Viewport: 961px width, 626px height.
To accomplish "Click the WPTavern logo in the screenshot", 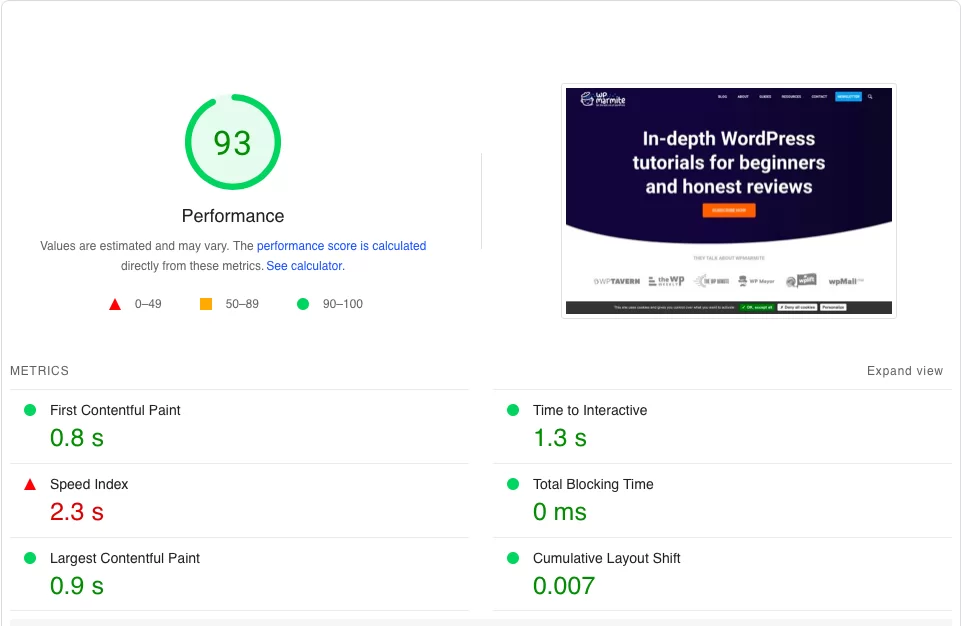I will (617, 281).
